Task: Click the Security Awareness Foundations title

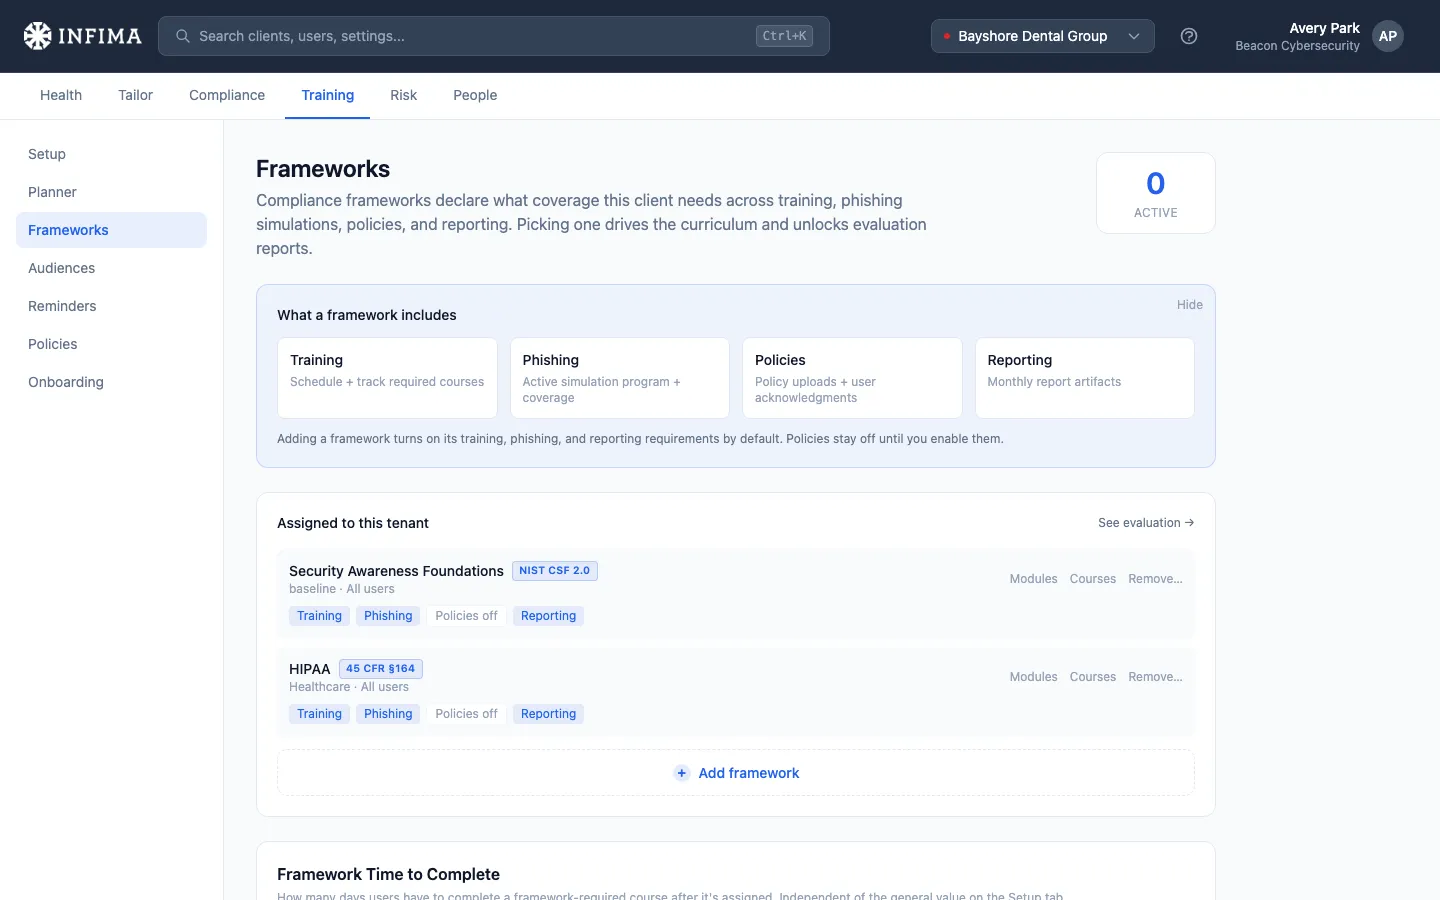Action: coord(396,571)
